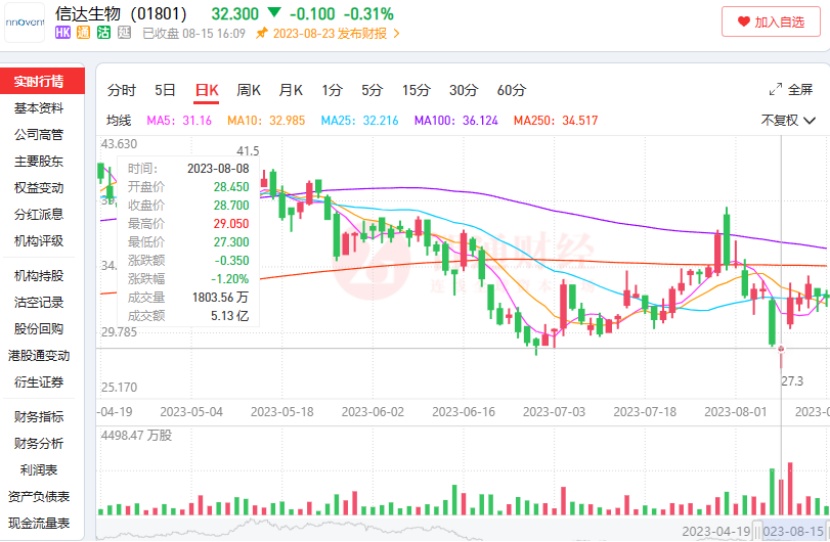Expand the 2023-08-23 发布财报 link arrow
The height and width of the screenshot is (542, 830).
[x=397, y=33]
